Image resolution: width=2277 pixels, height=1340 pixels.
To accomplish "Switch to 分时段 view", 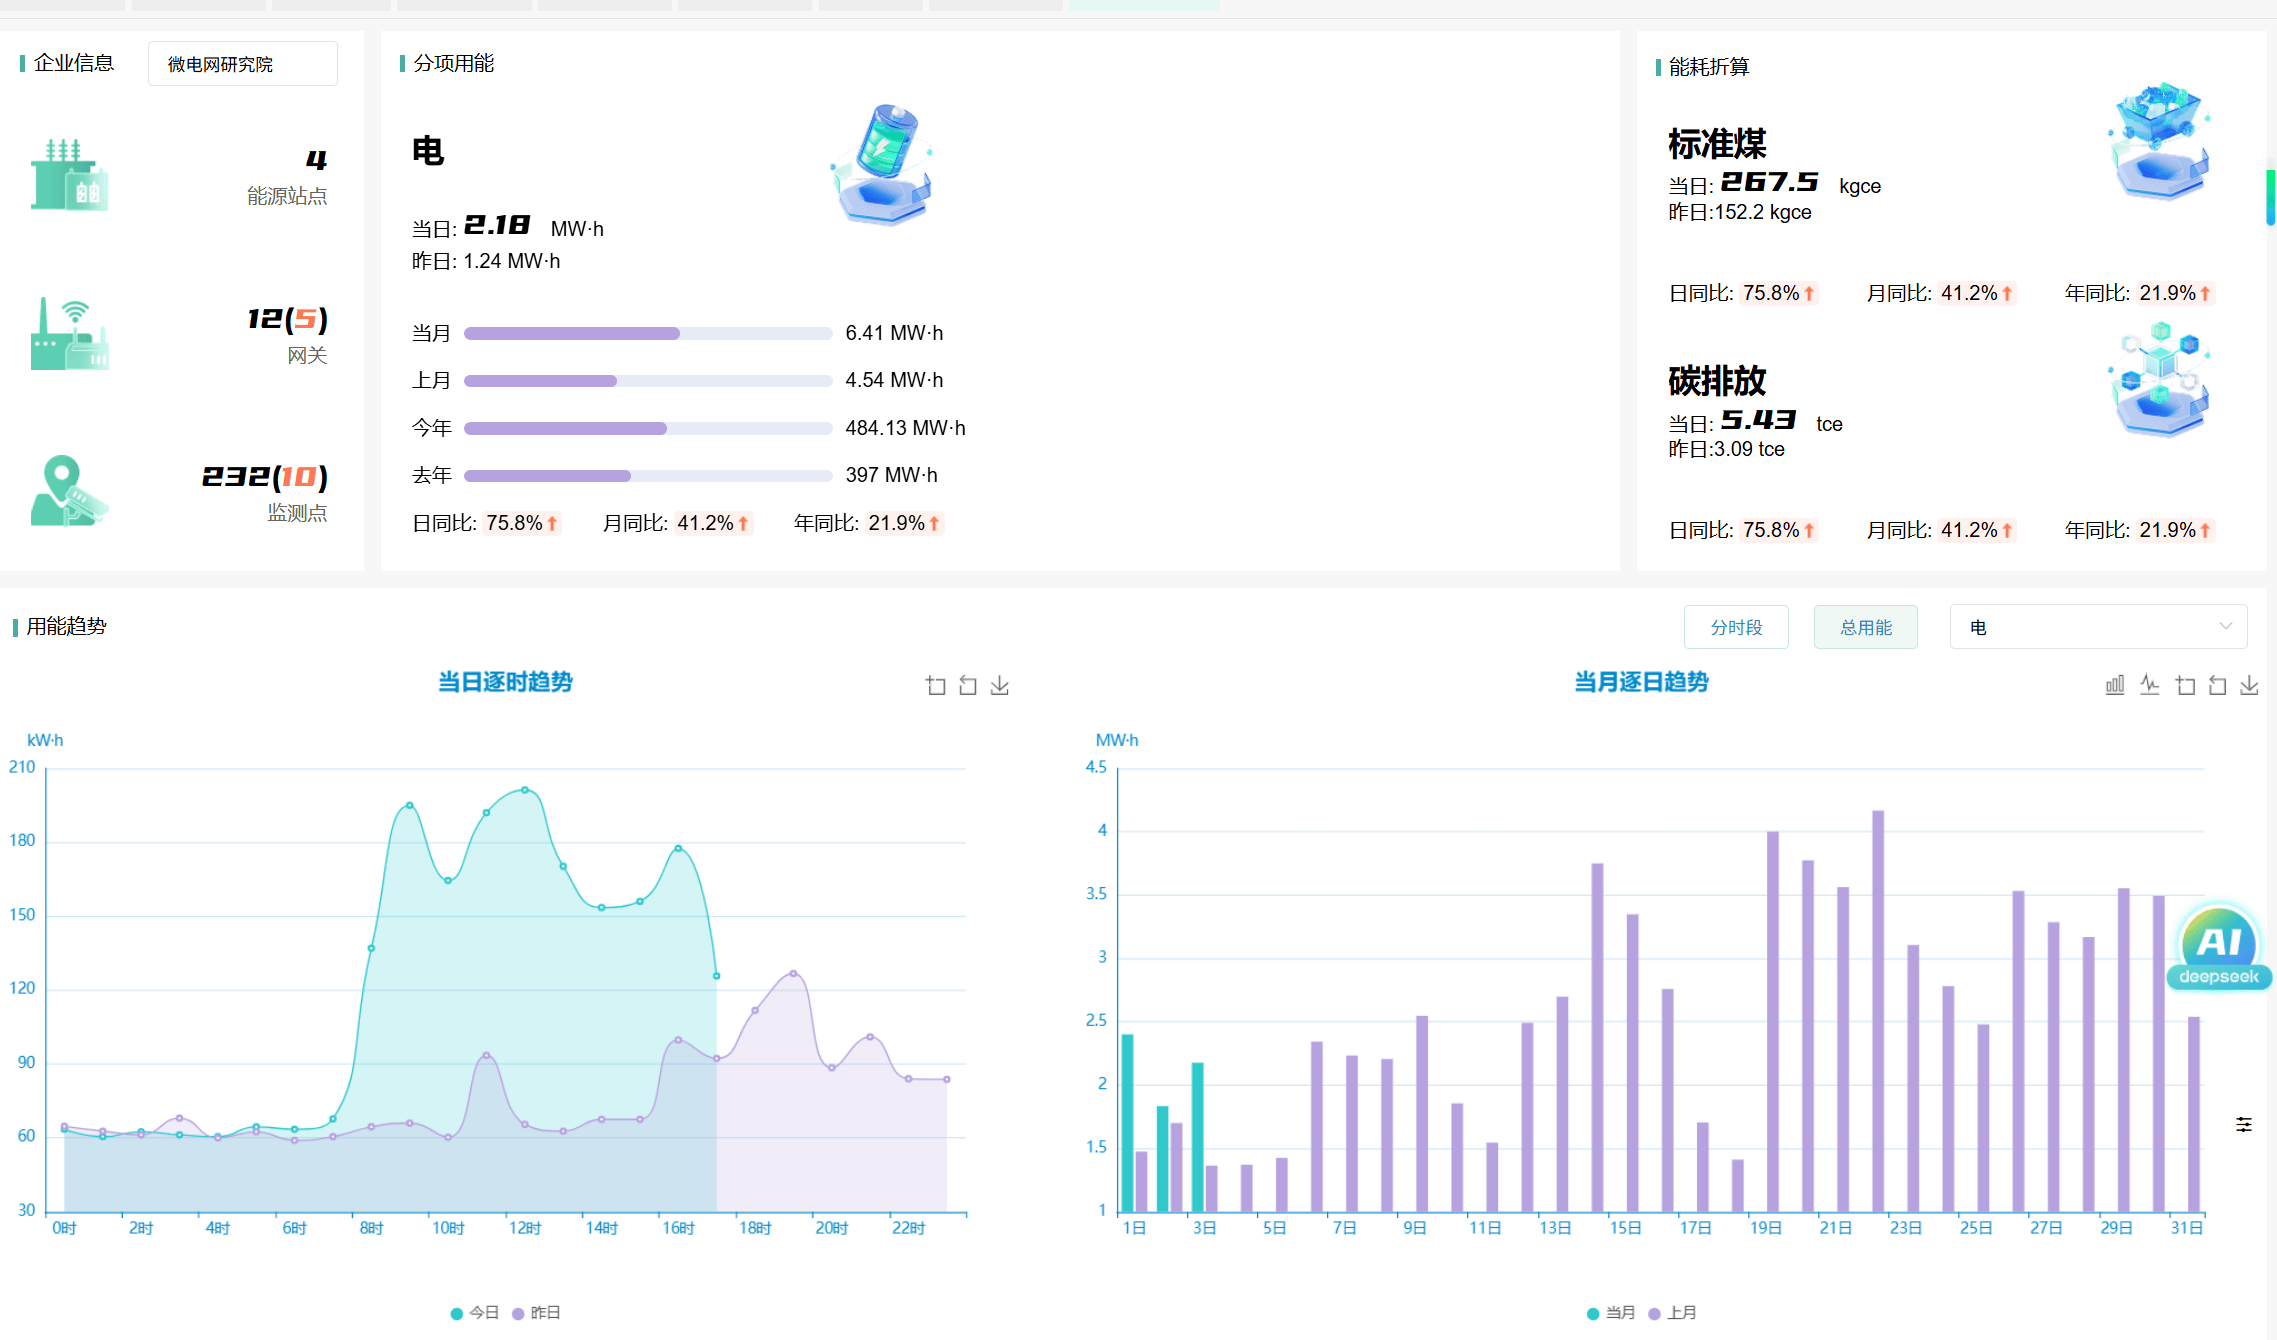I will coord(1735,627).
